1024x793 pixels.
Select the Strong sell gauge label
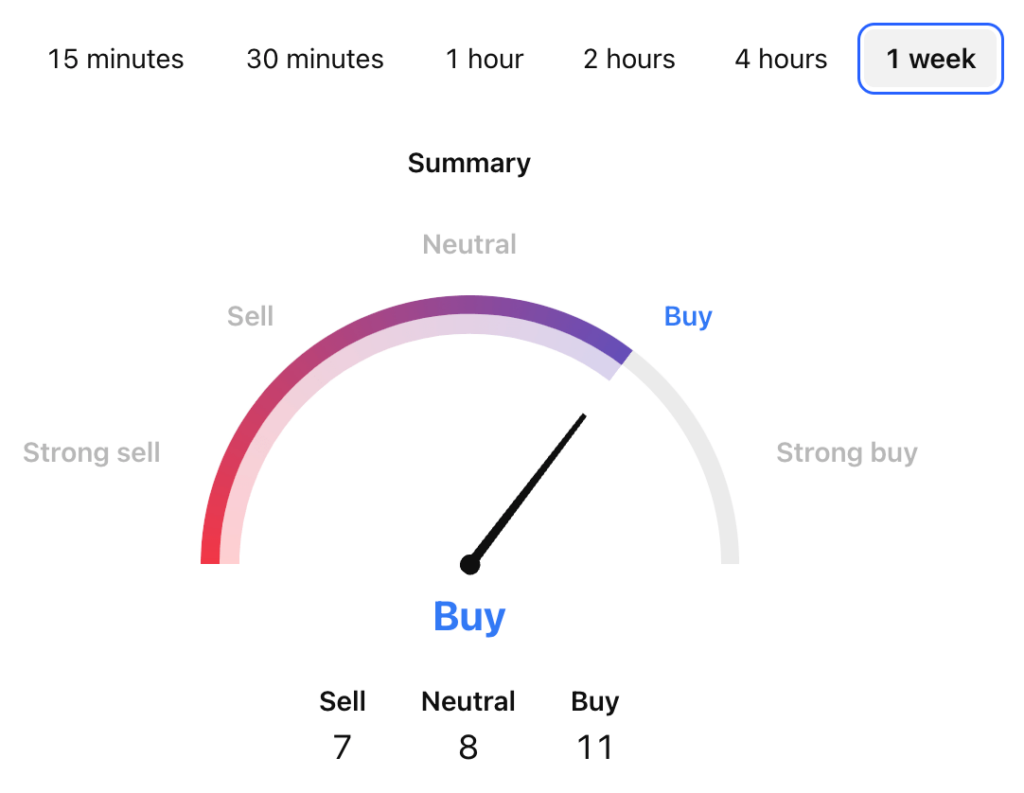92,452
